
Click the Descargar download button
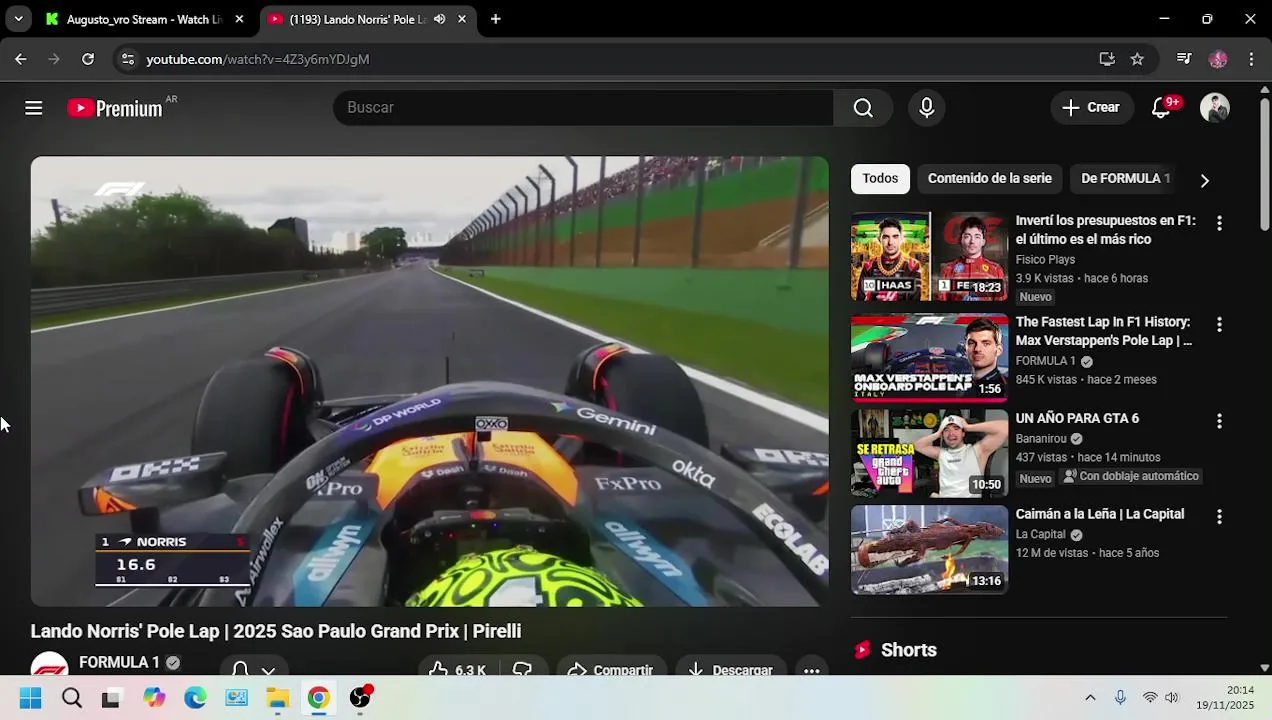(731, 666)
